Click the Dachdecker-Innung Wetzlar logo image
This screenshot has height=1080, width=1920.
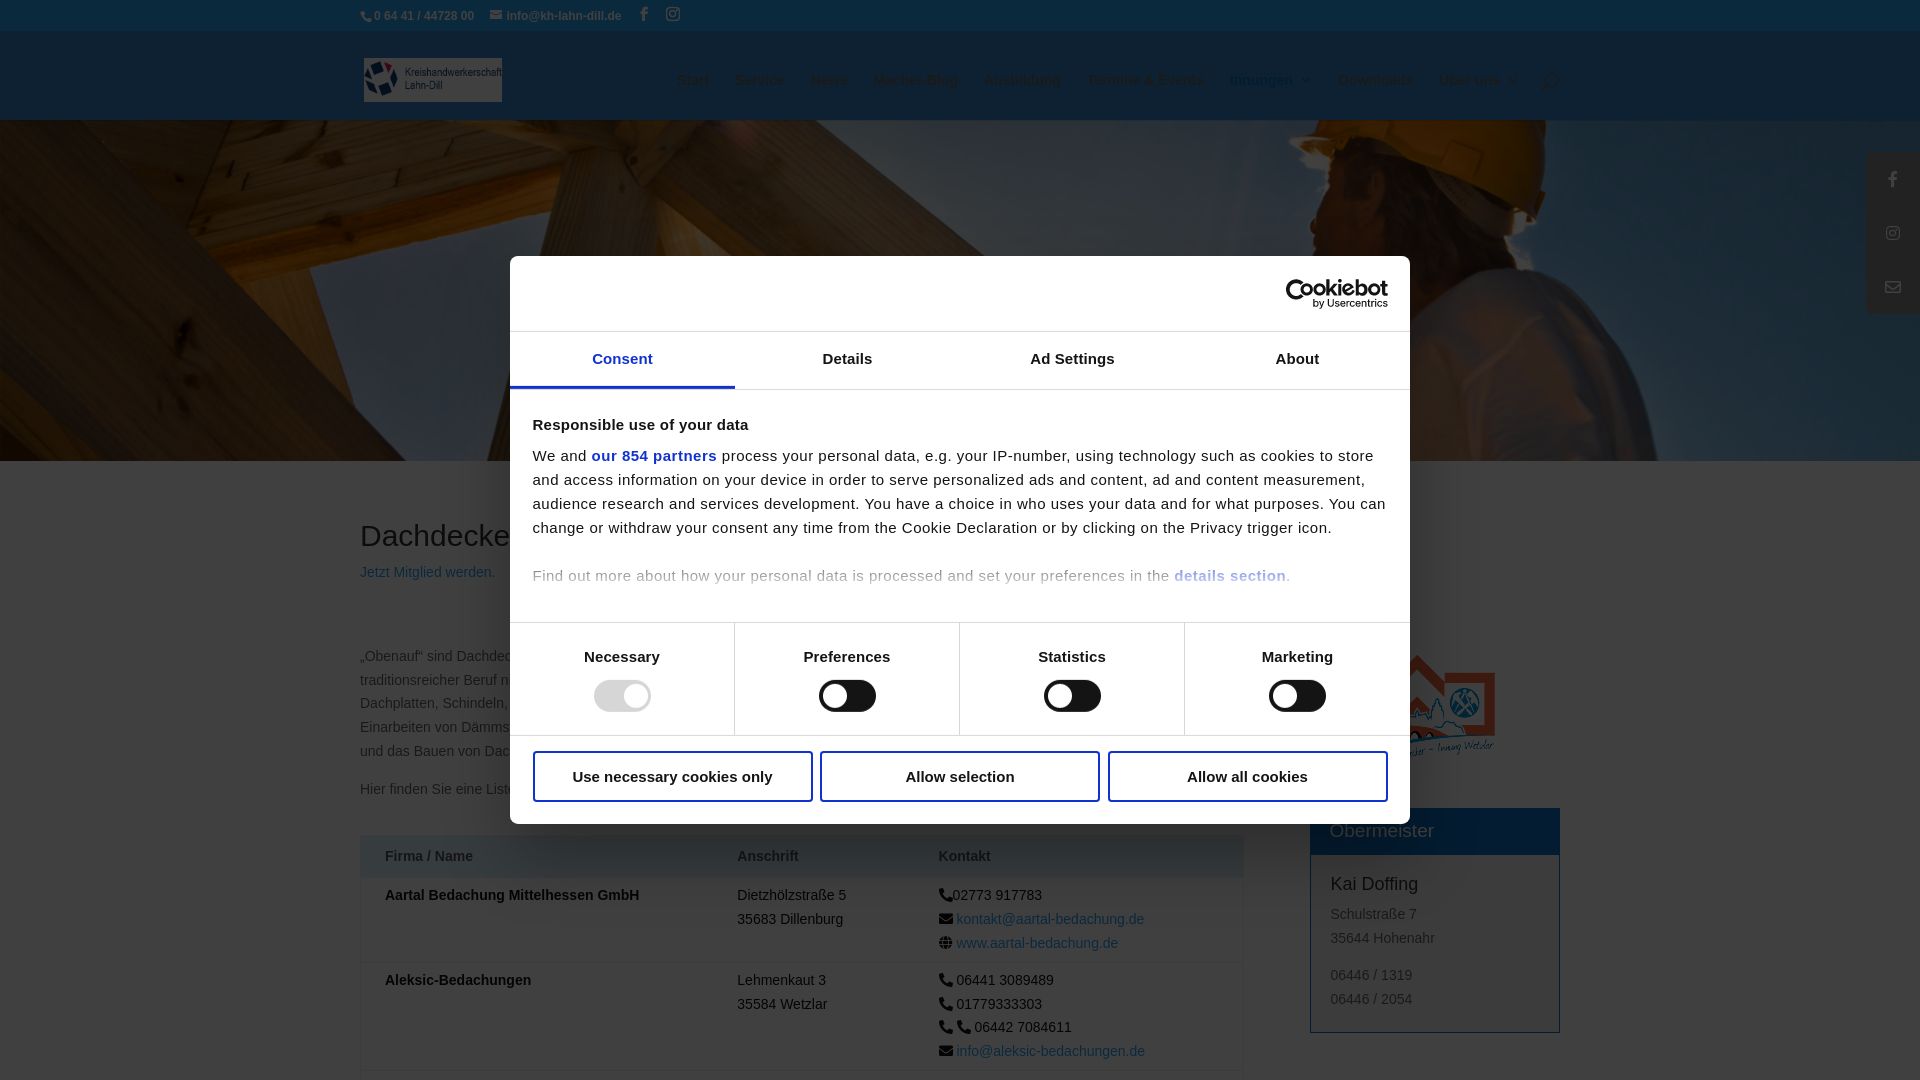[x=1452, y=706]
